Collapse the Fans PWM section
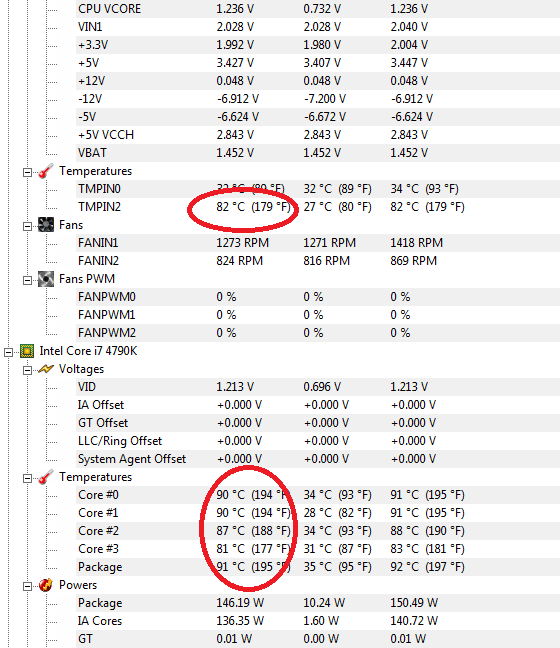Viewport: 560px width, 648px height. [27, 280]
